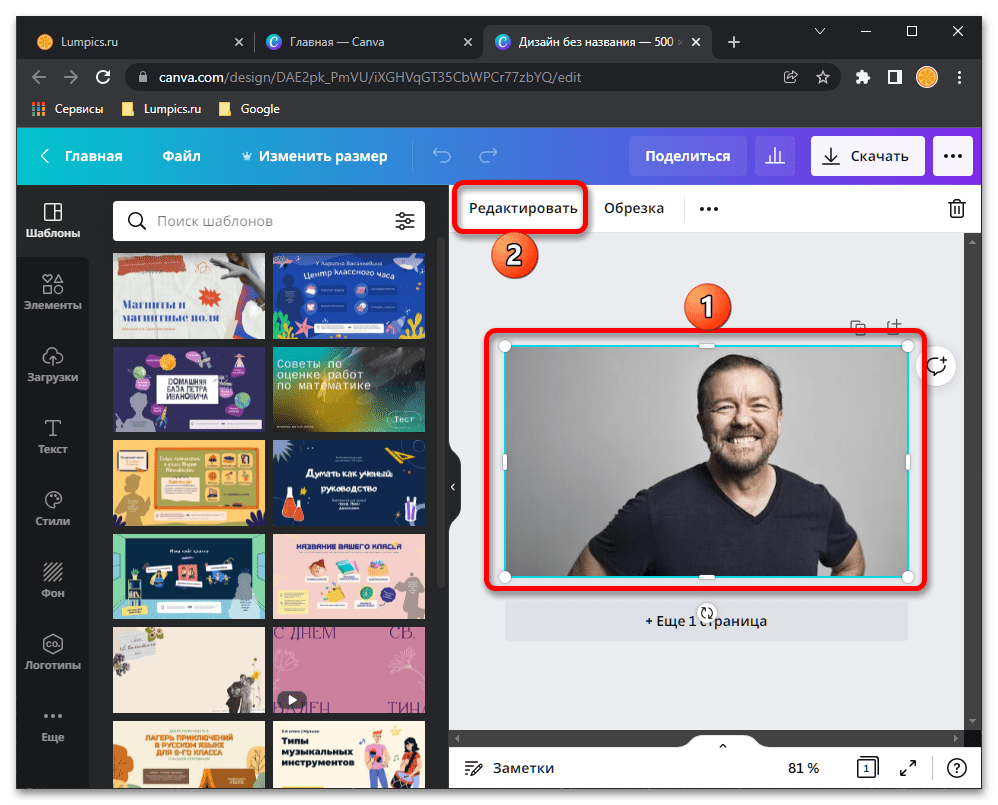Image resolution: width=998 pixels, height=805 pixels.
Task: Open the Styles palette panel
Action: 53,508
